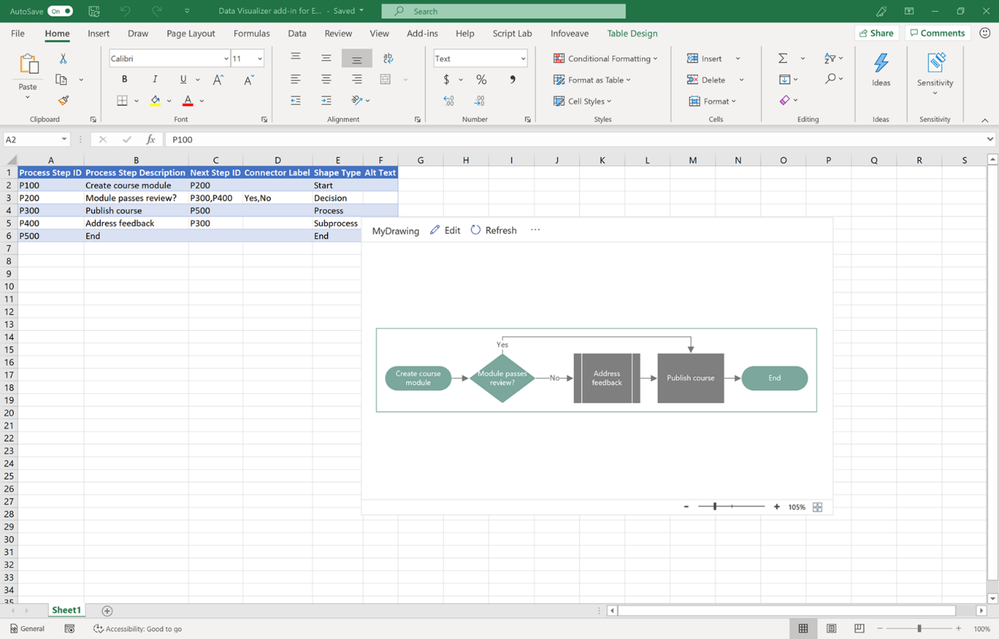Image resolution: width=999 pixels, height=639 pixels.
Task: Open the Format cells menu
Action: pos(712,101)
